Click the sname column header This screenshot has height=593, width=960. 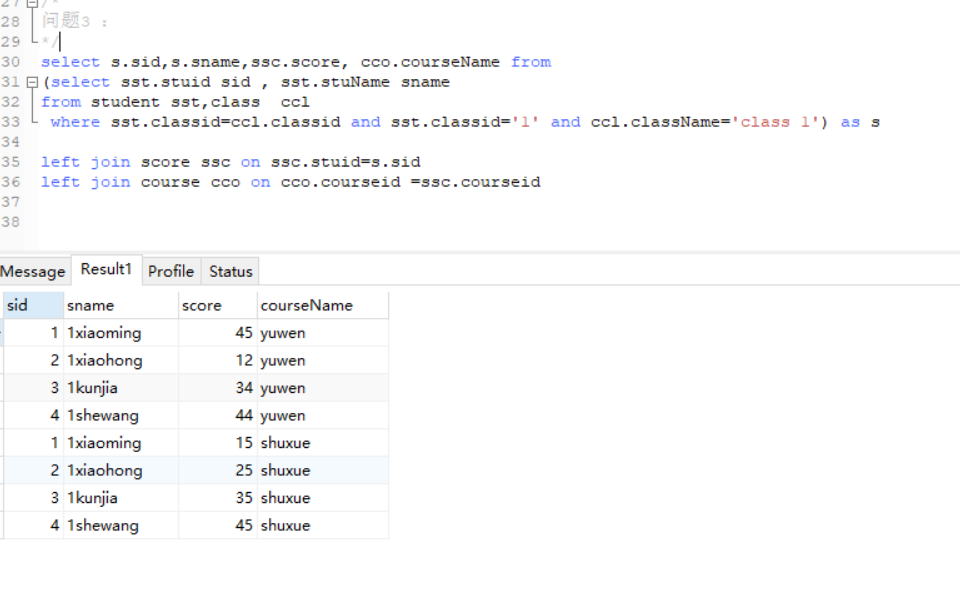(121, 305)
